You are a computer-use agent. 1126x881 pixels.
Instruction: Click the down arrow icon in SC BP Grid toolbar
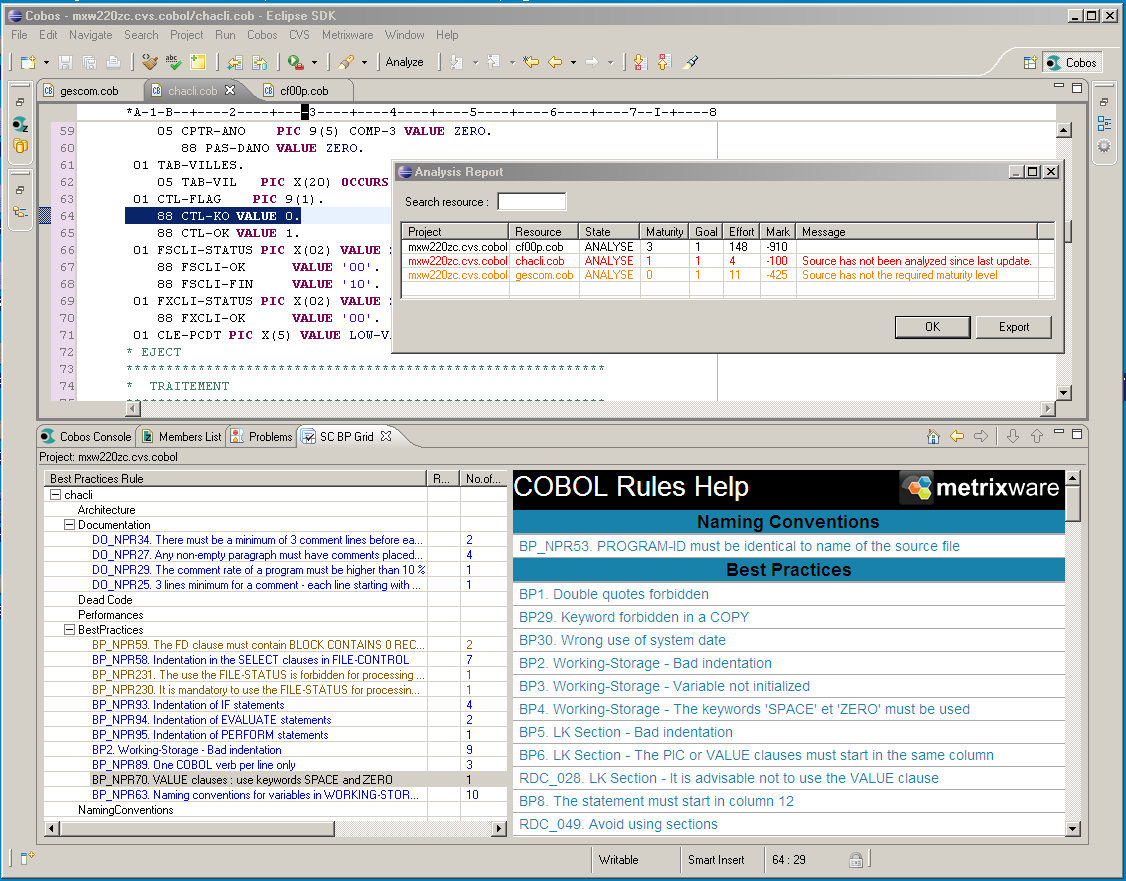[1013, 436]
